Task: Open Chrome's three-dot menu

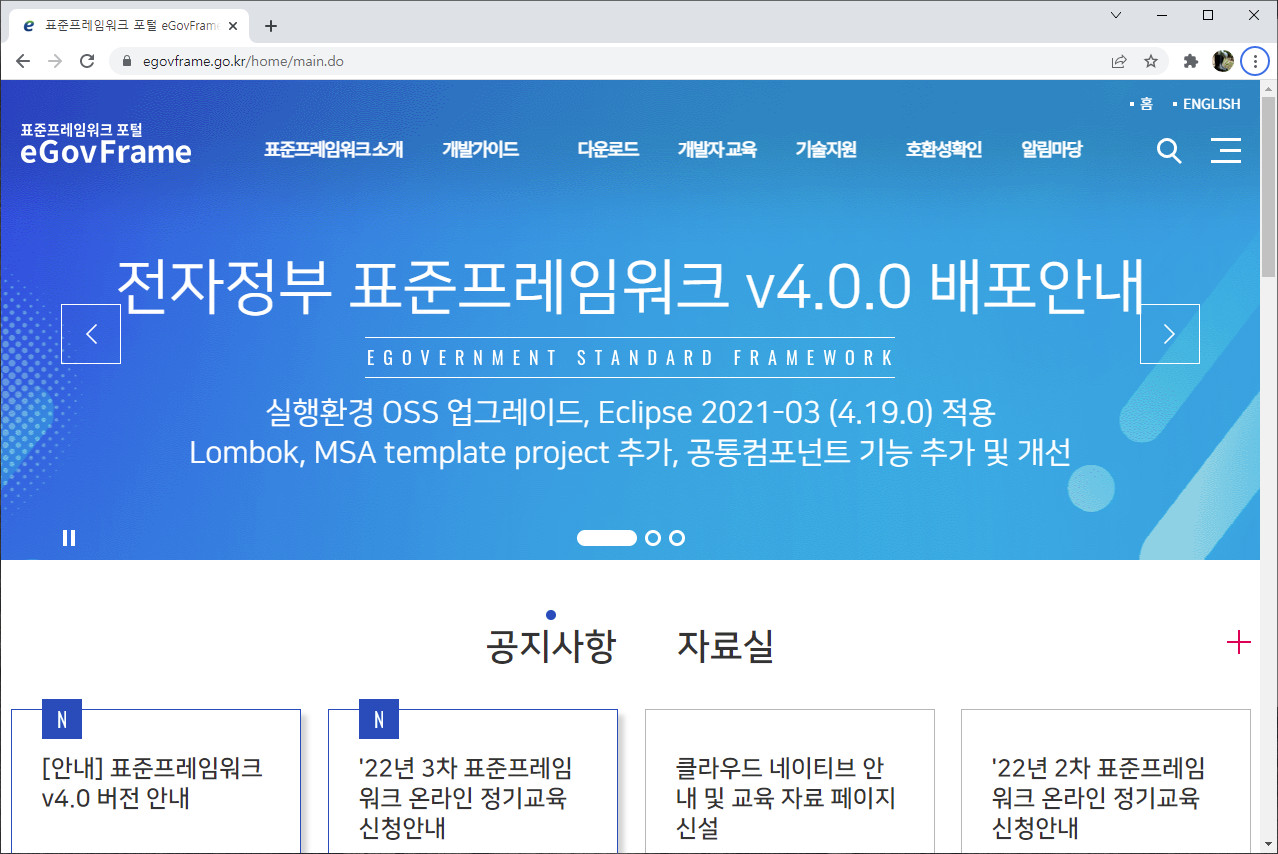Action: (x=1254, y=61)
